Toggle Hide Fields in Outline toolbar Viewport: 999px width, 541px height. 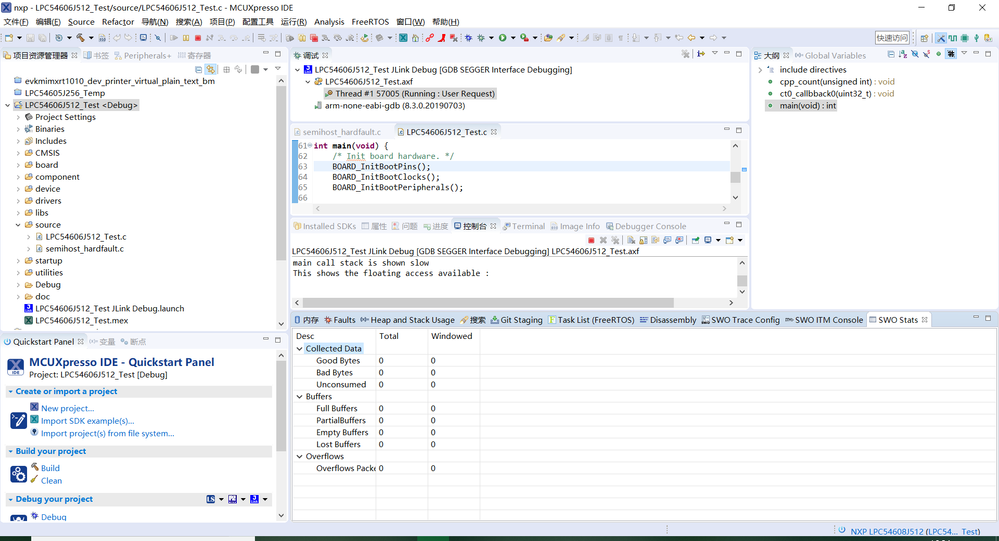click(x=915, y=54)
